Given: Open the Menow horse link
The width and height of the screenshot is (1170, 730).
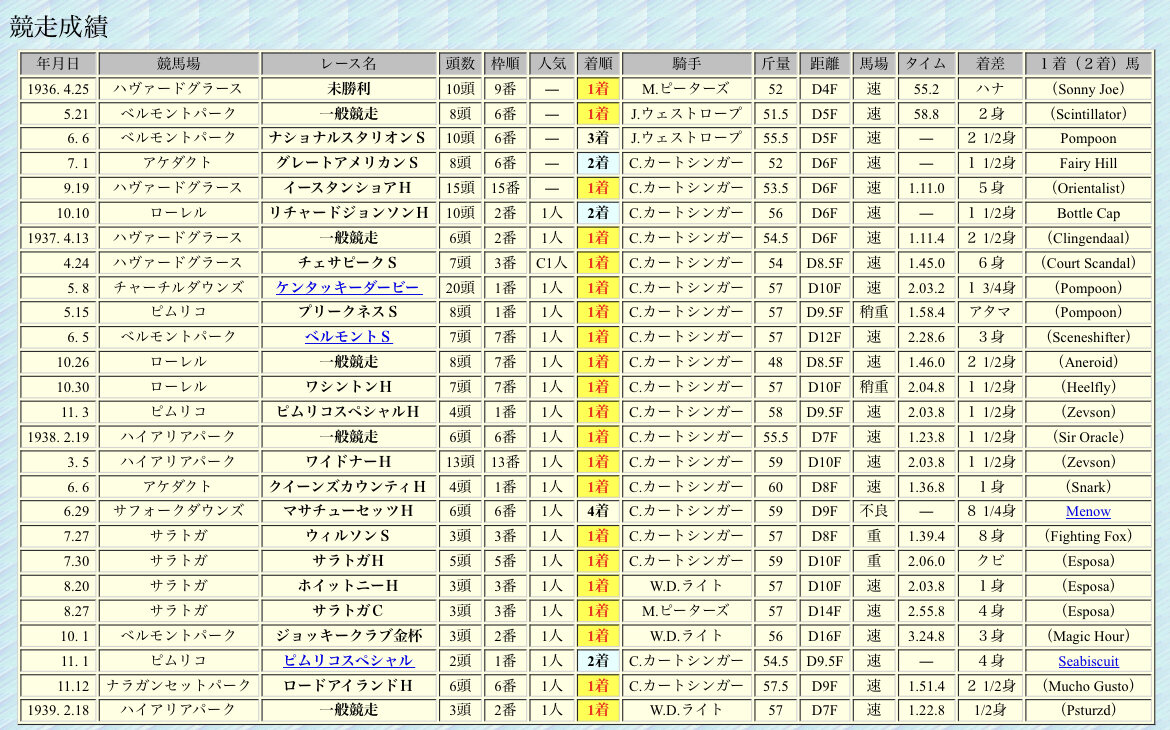Looking at the screenshot, I should click(1088, 511).
